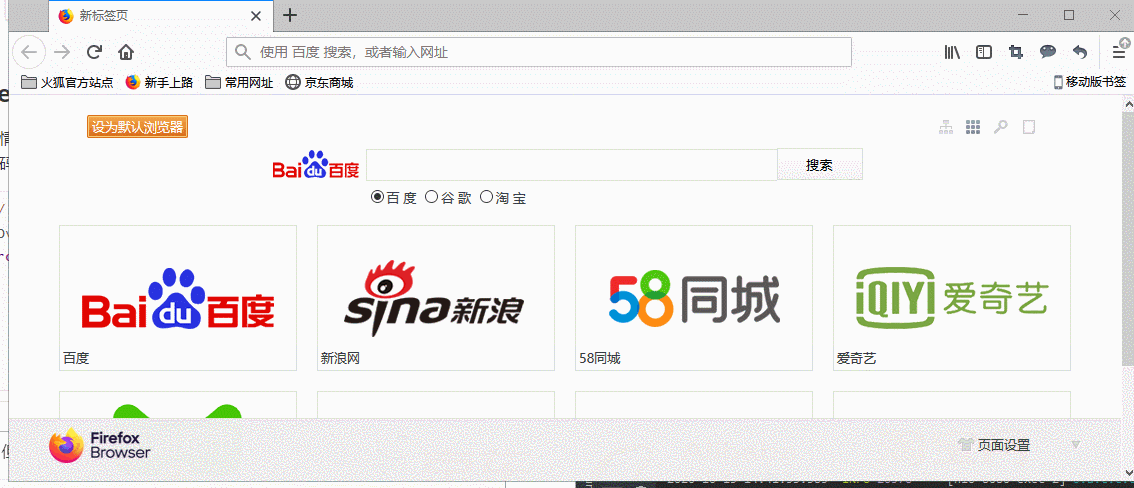Viewport: 1134px width, 488px height.
Task: Open the Firefox home page icon
Action: click(x=126, y=52)
